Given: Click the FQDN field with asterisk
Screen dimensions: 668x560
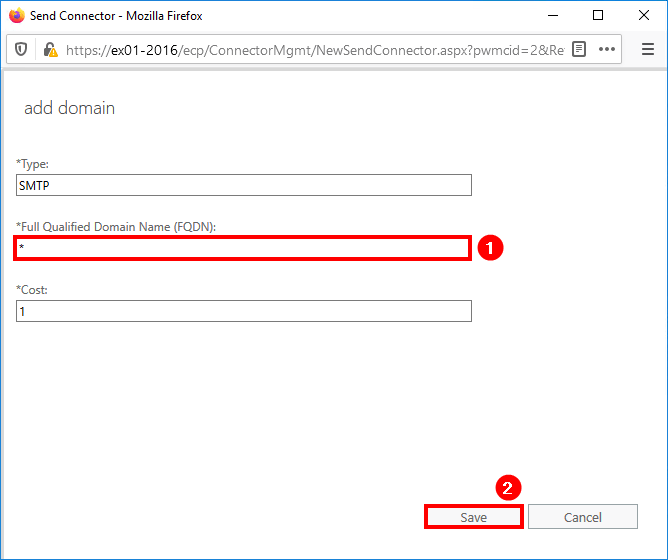Looking at the screenshot, I should (243, 248).
